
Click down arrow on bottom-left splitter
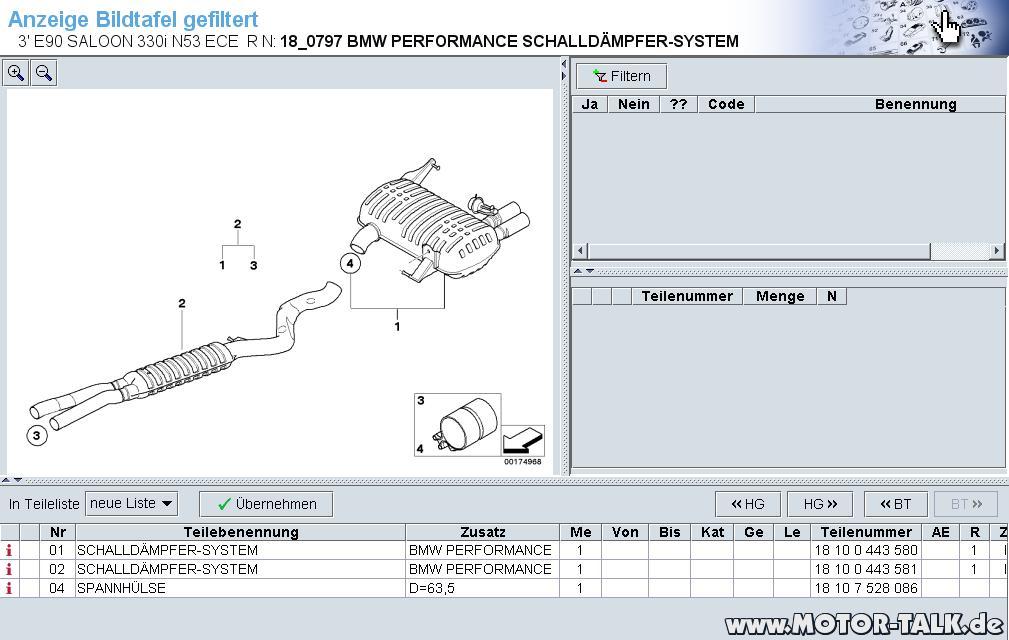click(x=17, y=480)
